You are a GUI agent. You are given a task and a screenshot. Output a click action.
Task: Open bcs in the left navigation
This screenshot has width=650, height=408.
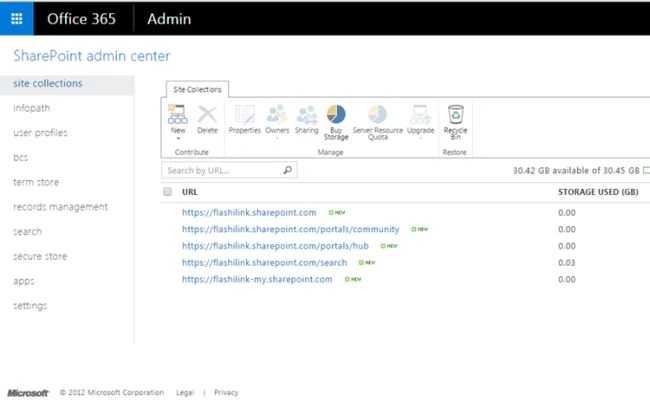(20, 158)
